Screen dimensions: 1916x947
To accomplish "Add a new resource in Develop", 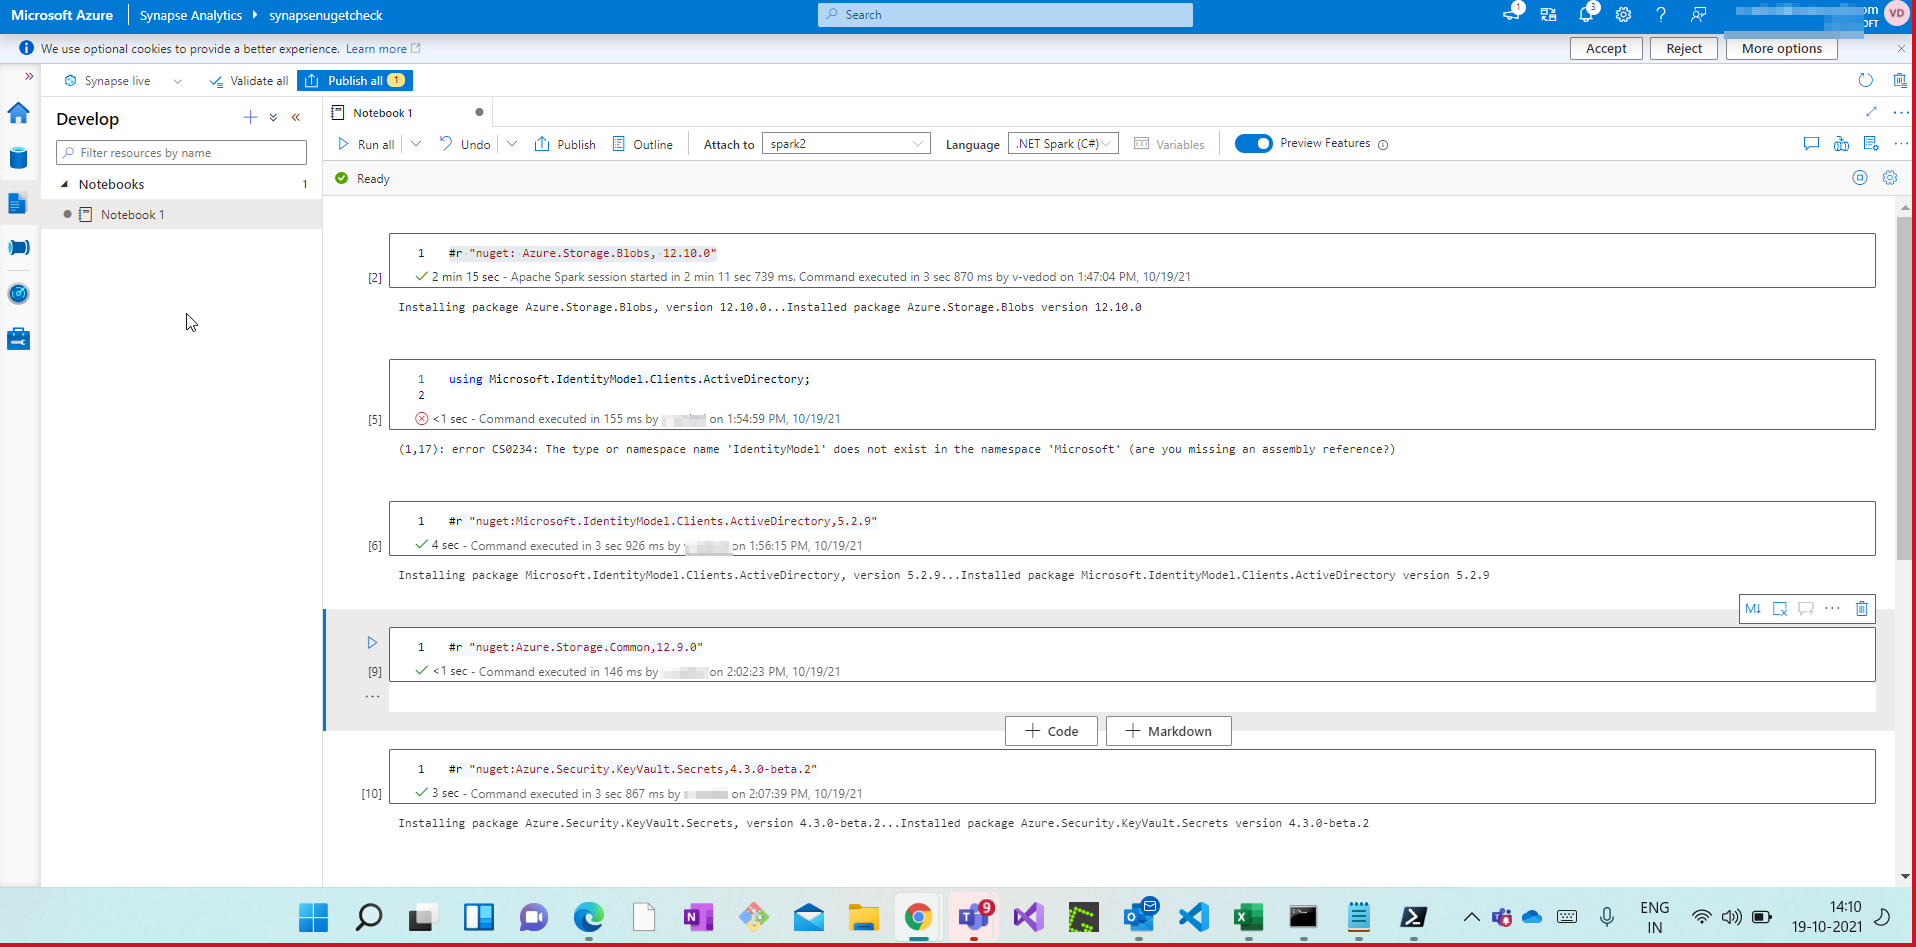I will [250, 118].
